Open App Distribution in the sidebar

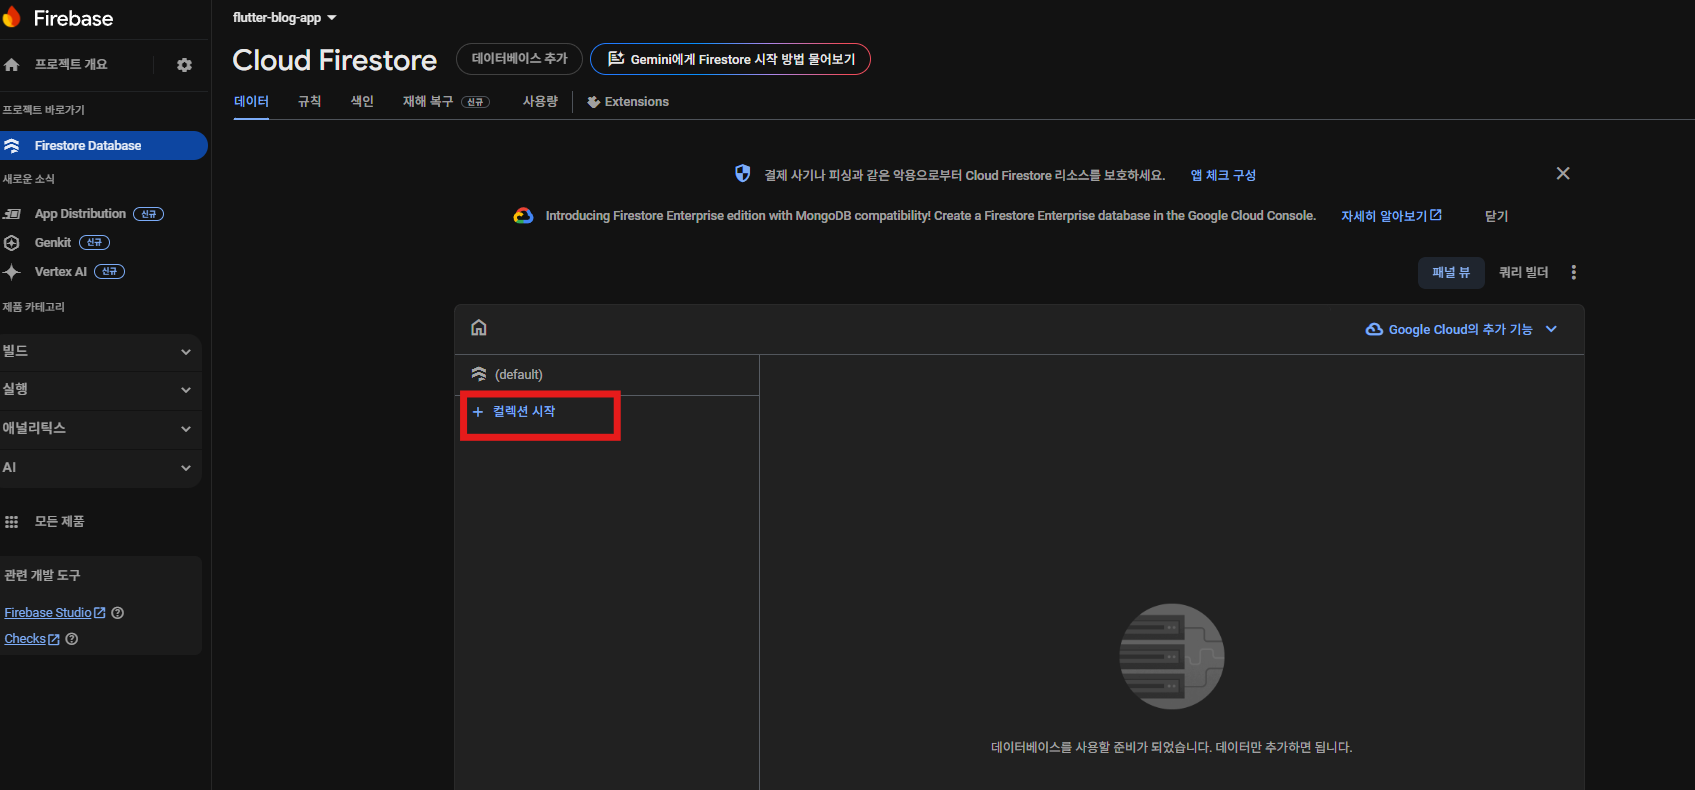pos(80,214)
